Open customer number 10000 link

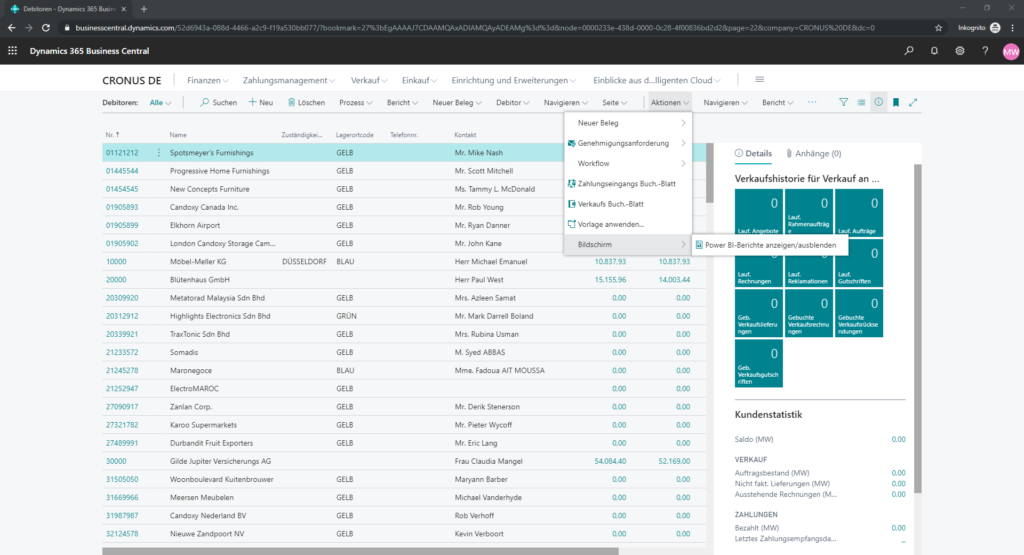116,261
